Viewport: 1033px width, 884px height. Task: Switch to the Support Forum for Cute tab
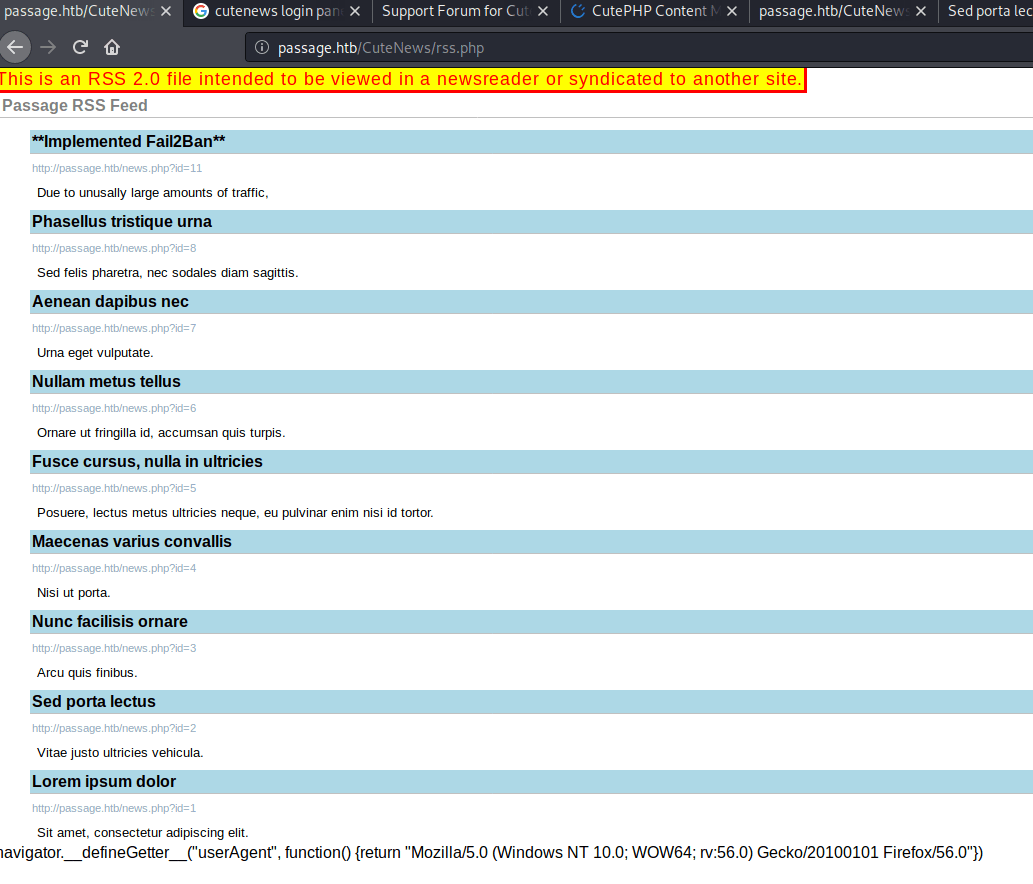[465, 11]
